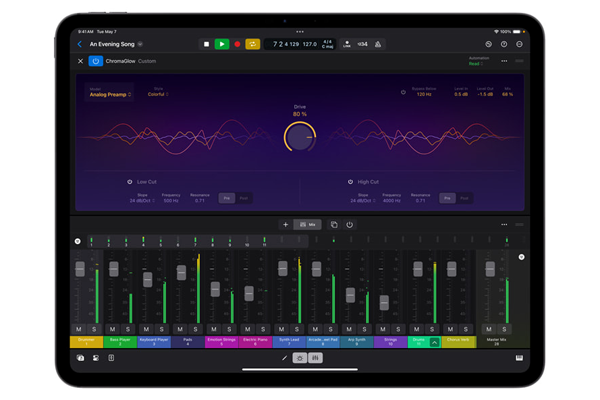
Task: Enable the High Cut filter
Action: click(x=350, y=182)
